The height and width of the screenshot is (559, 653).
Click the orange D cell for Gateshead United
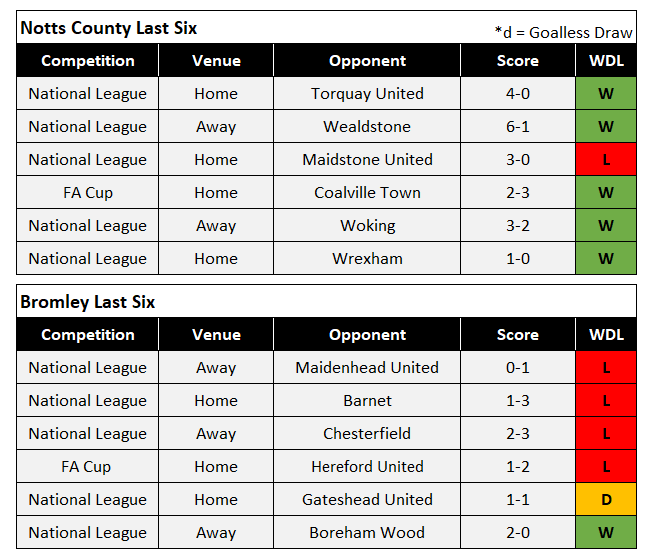(606, 500)
